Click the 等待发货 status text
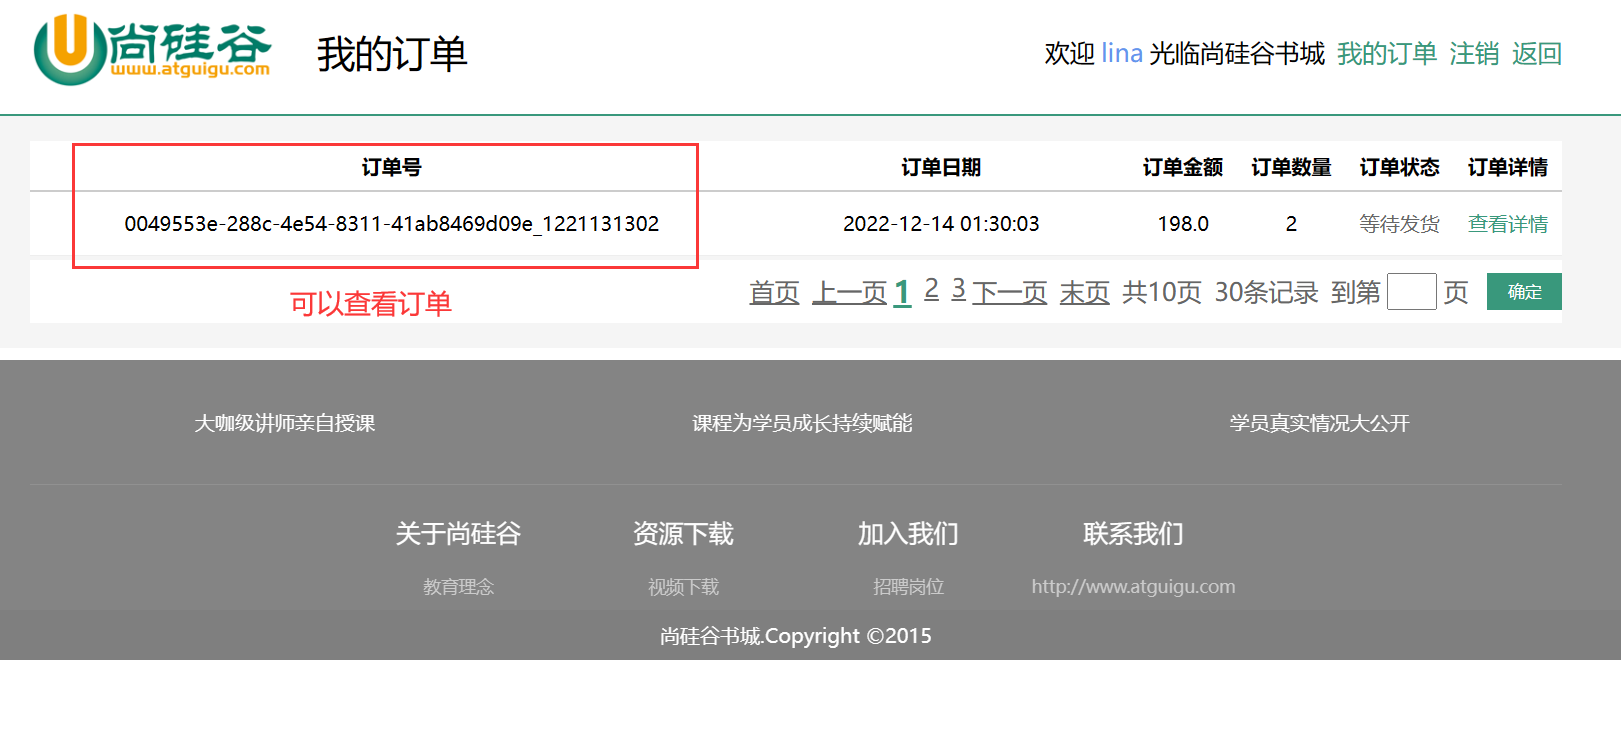This screenshot has height=734, width=1621. 1399,224
